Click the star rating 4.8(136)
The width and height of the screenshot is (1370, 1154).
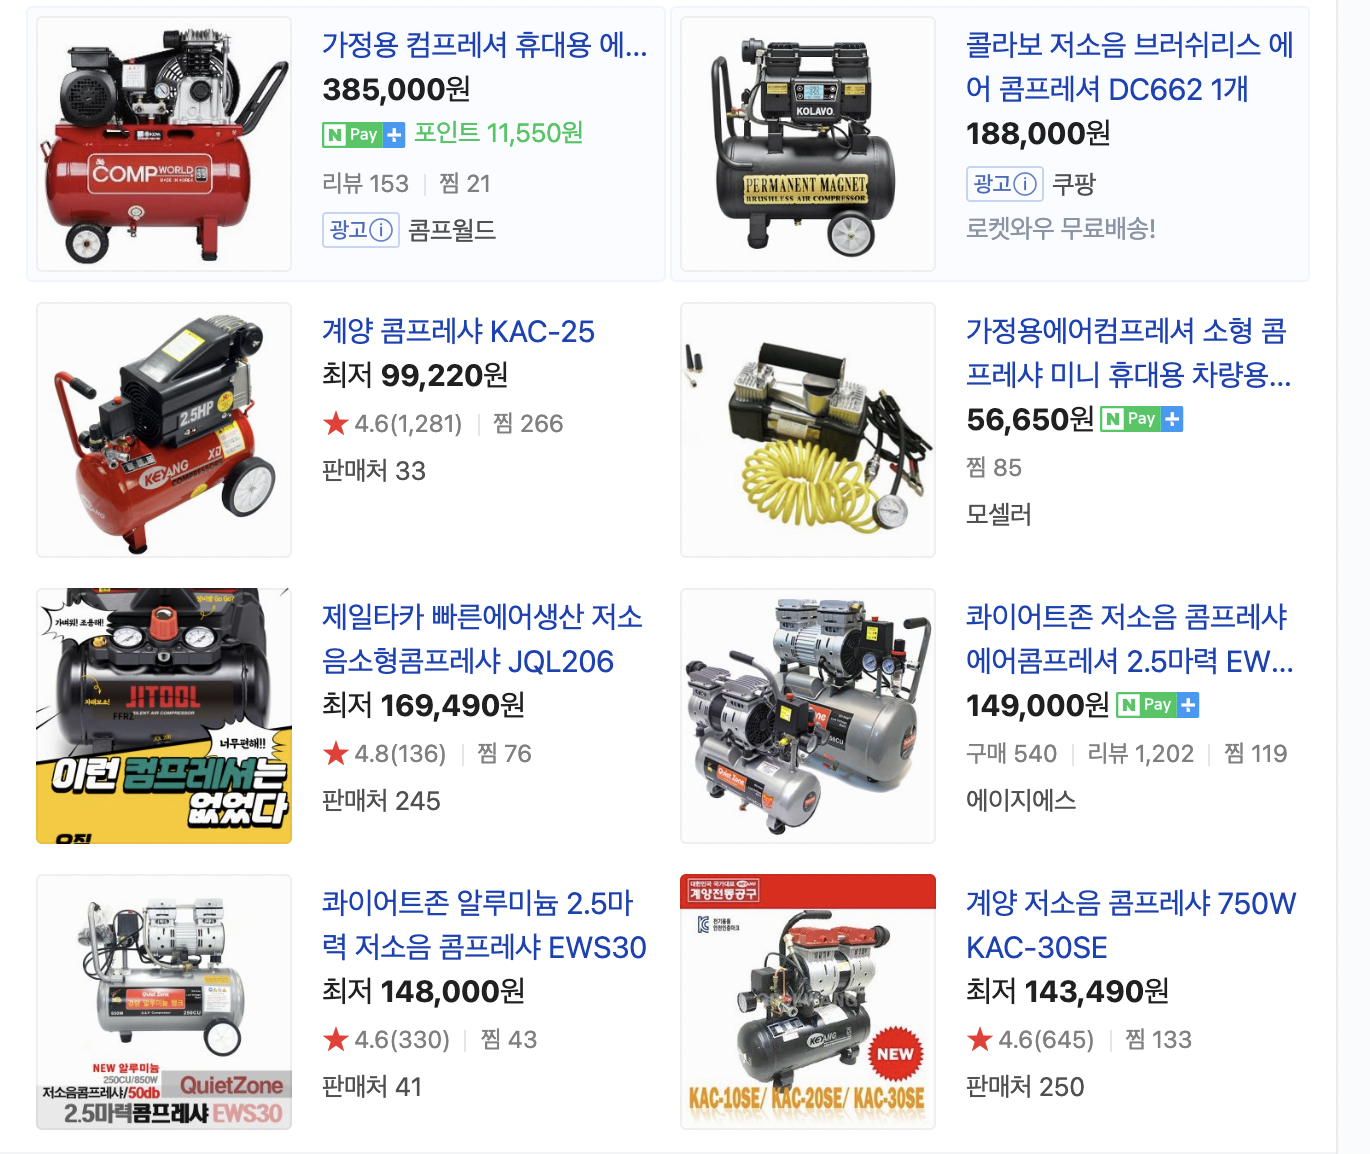point(385,753)
